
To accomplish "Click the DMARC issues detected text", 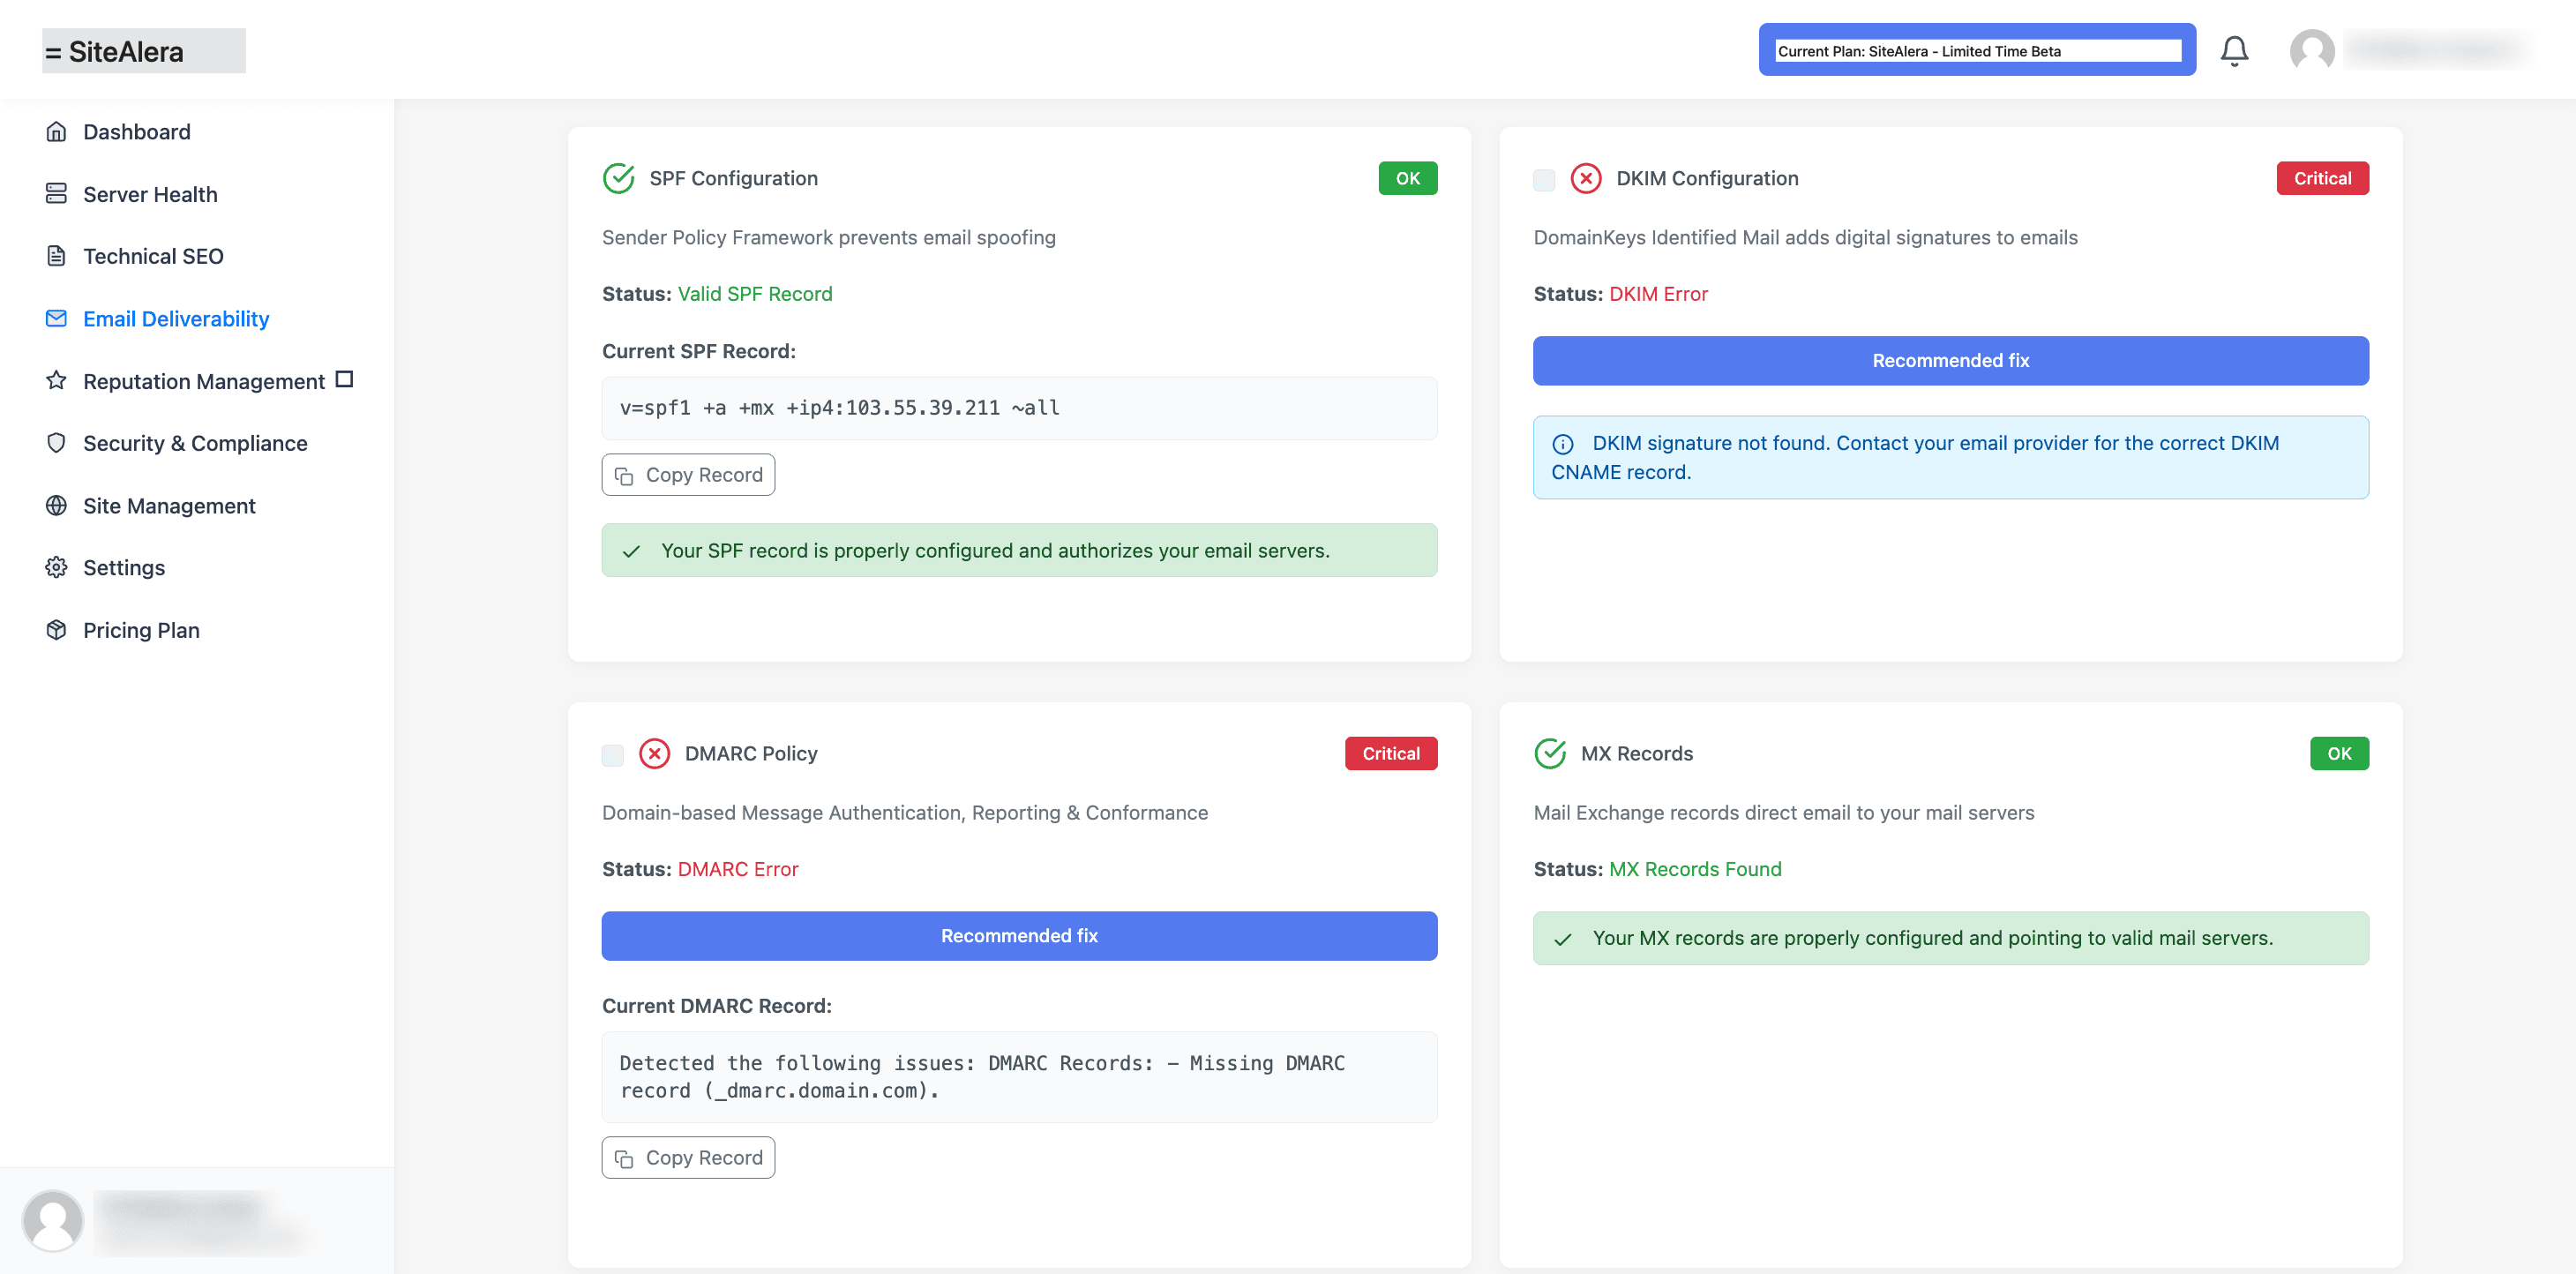I will [982, 1077].
